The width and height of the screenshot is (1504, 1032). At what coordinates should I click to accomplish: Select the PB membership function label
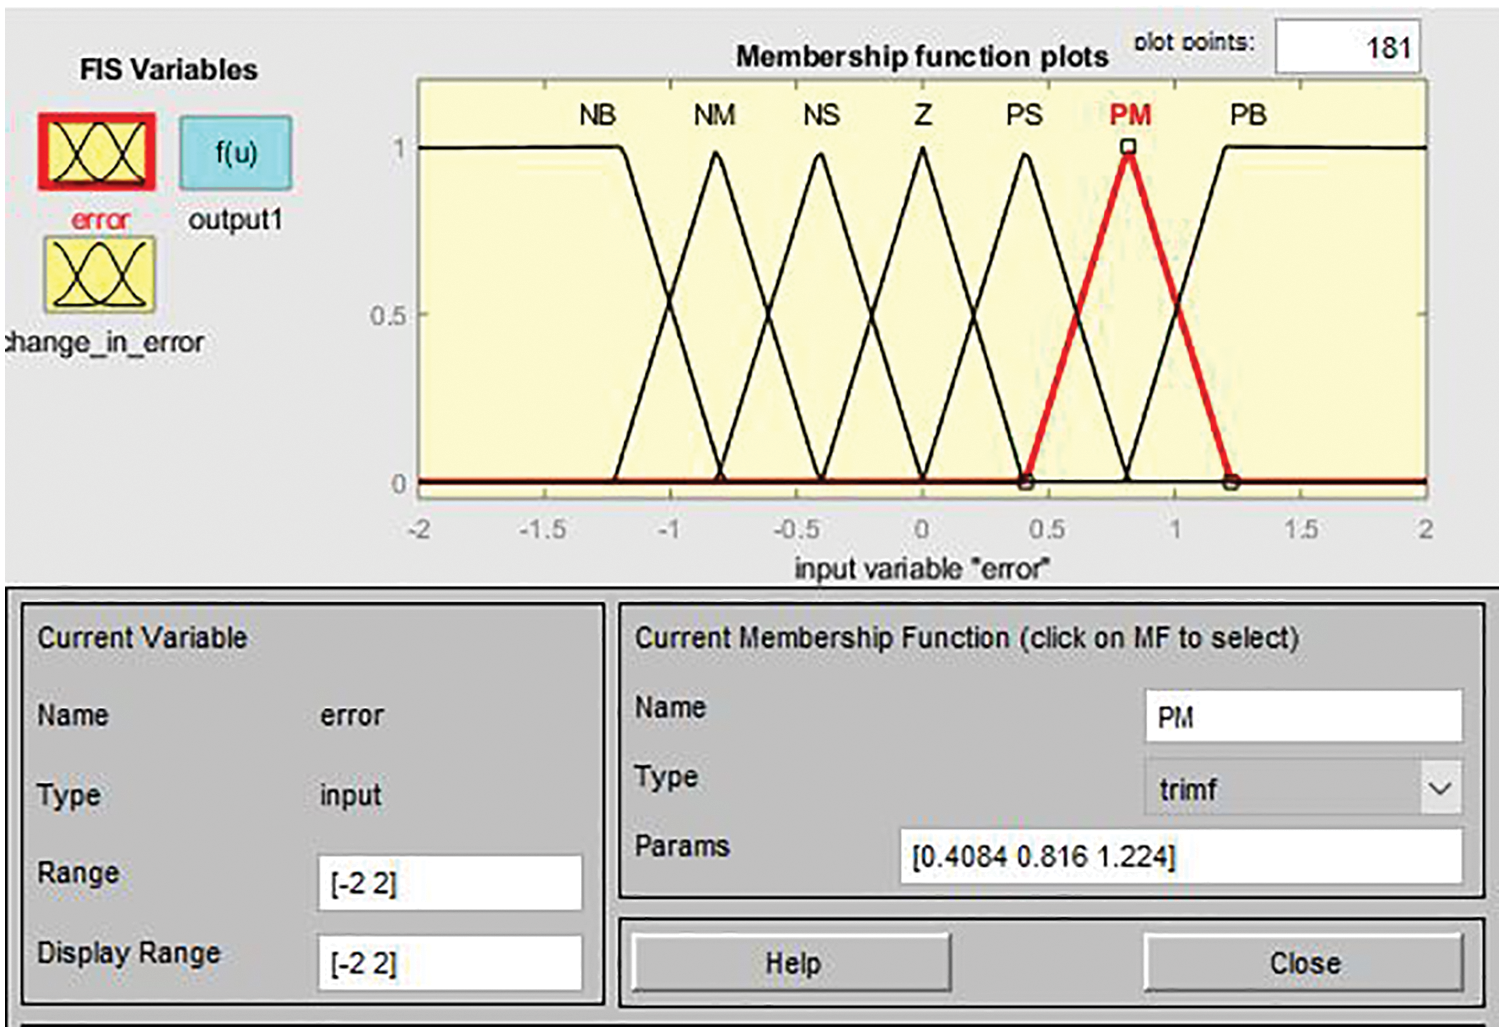point(1248,116)
